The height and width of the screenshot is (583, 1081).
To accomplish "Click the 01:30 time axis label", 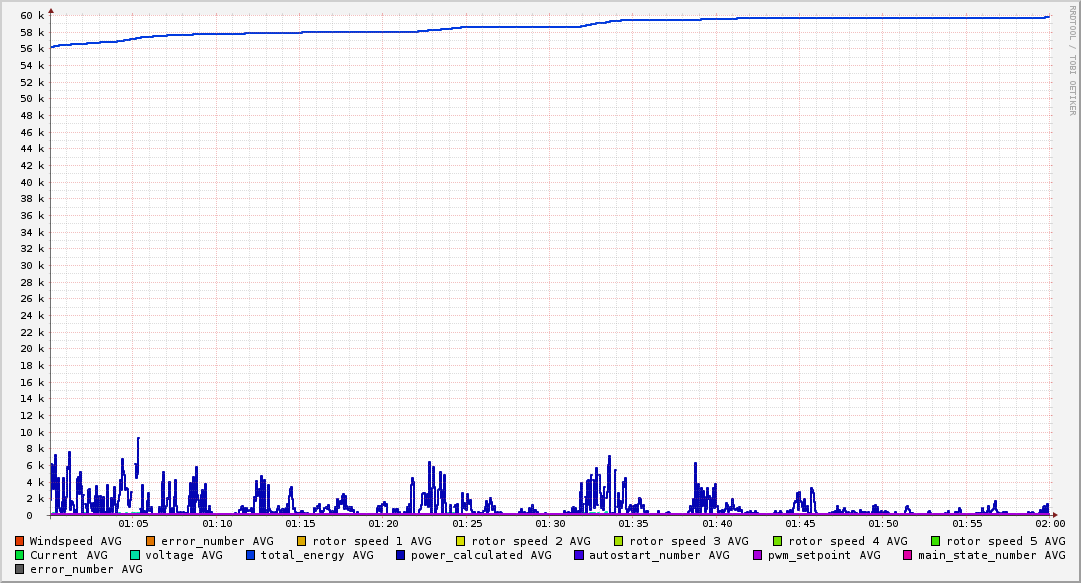I will tap(550, 523).
